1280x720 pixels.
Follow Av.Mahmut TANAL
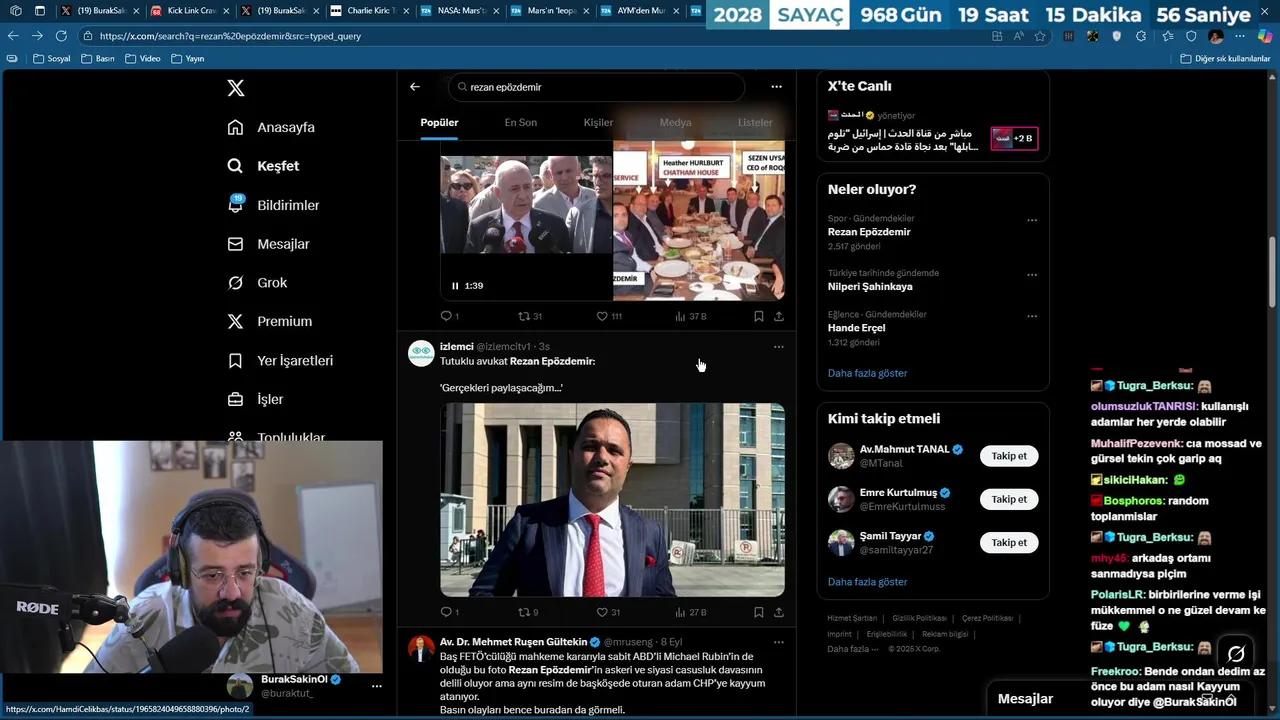pos(1009,456)
